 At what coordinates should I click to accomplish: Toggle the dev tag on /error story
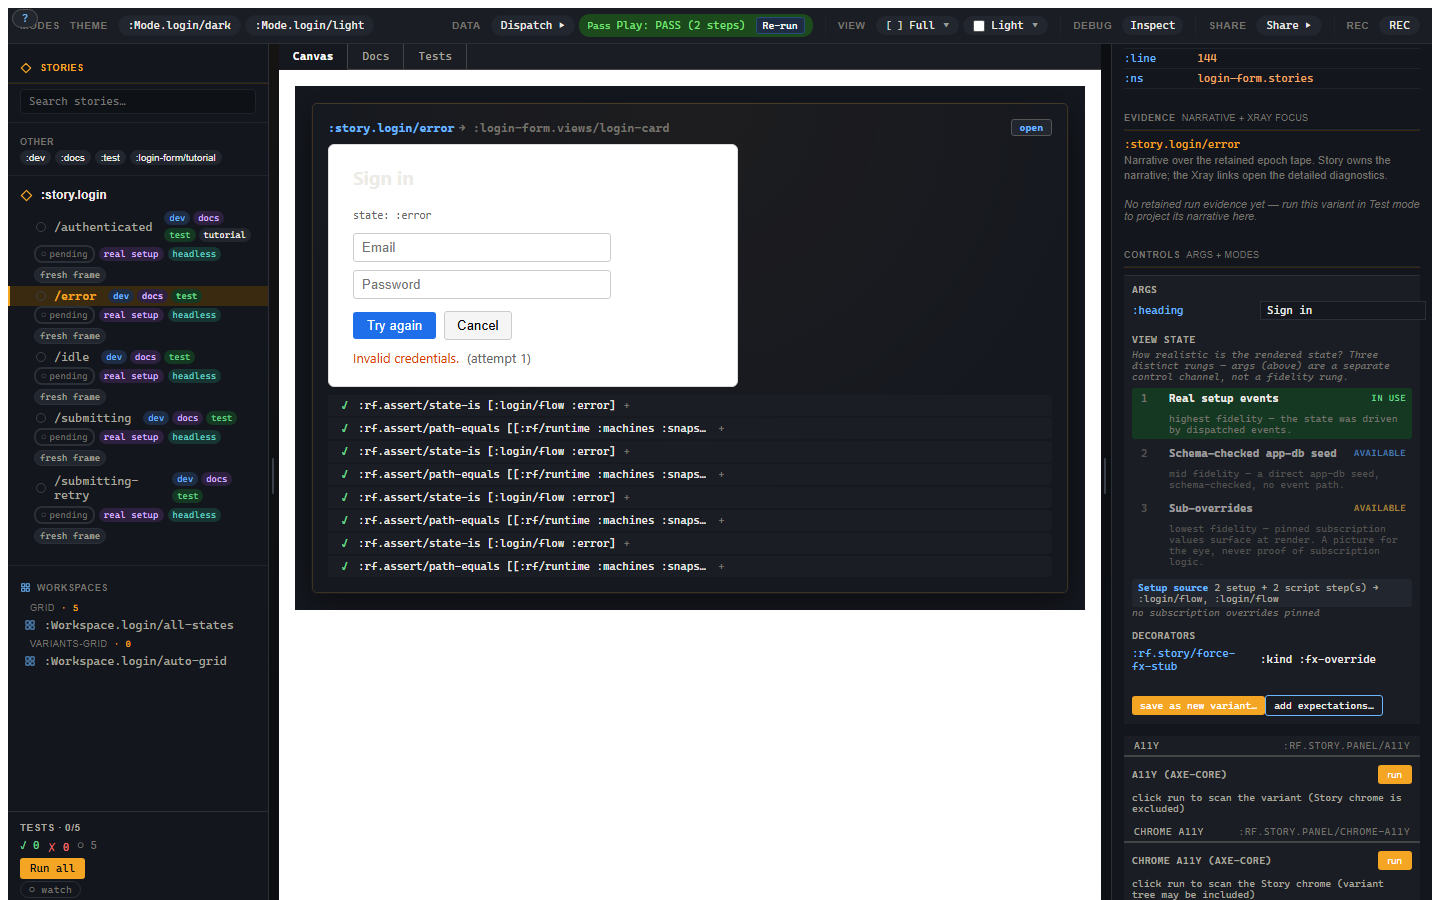(x=121, y=296)
